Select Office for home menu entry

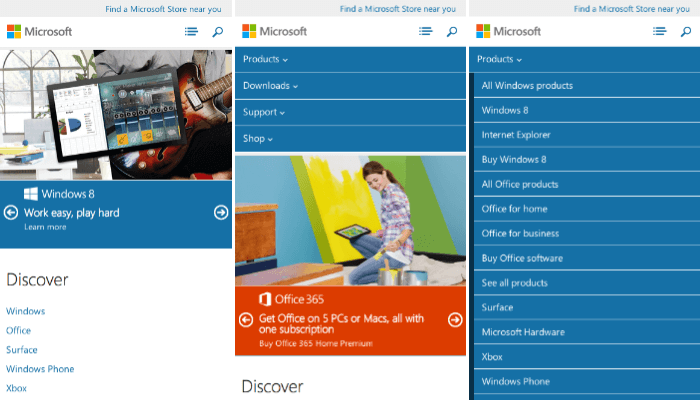pyautogui.click(x=587, y=209)
